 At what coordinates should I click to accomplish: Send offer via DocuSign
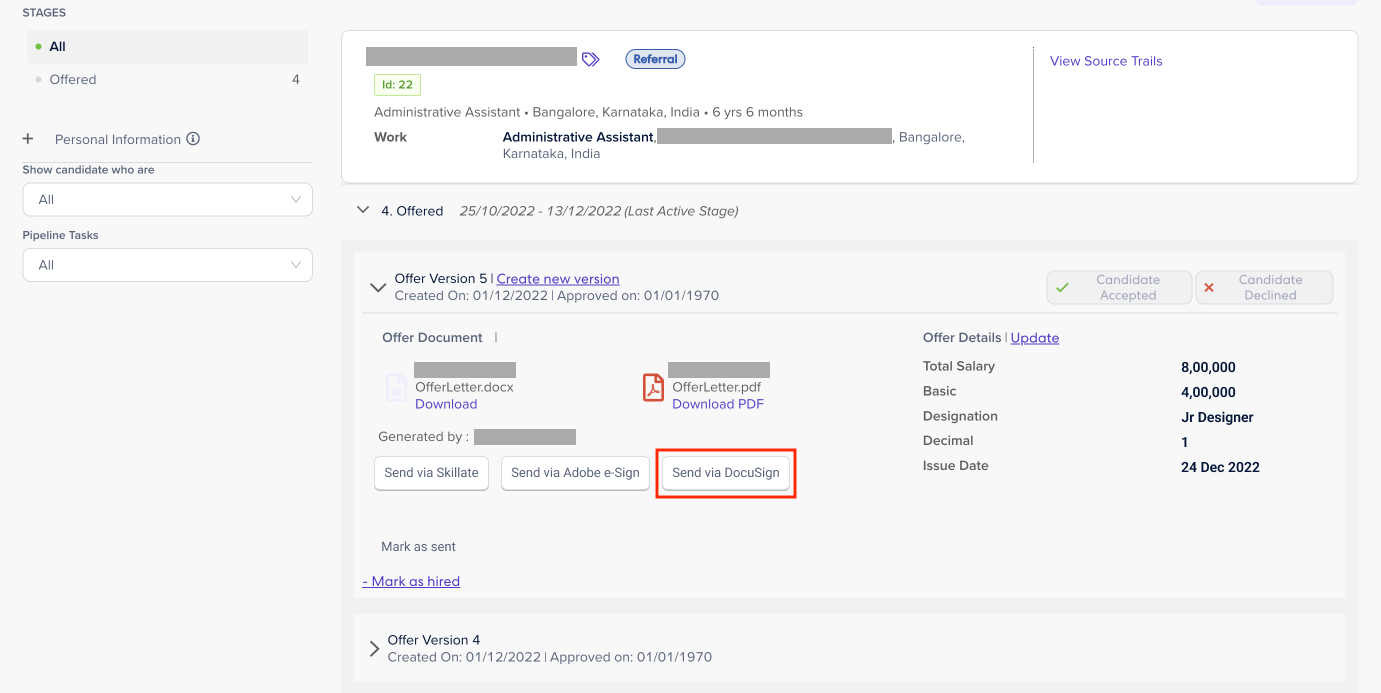[x=725, y=473]
